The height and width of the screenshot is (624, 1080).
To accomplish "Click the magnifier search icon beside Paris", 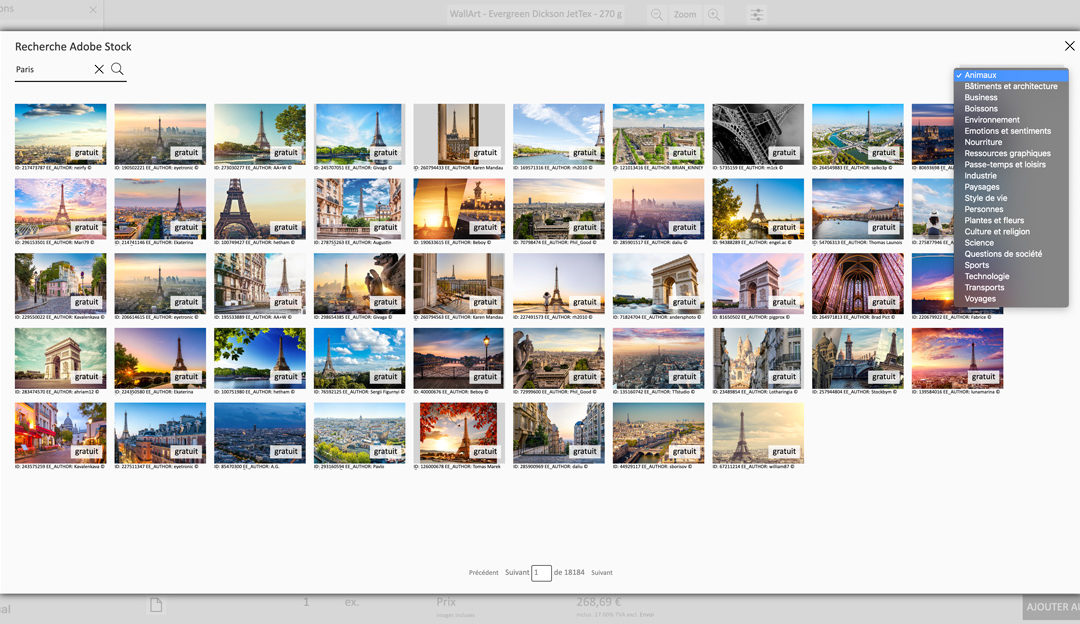I will point(117,69).
